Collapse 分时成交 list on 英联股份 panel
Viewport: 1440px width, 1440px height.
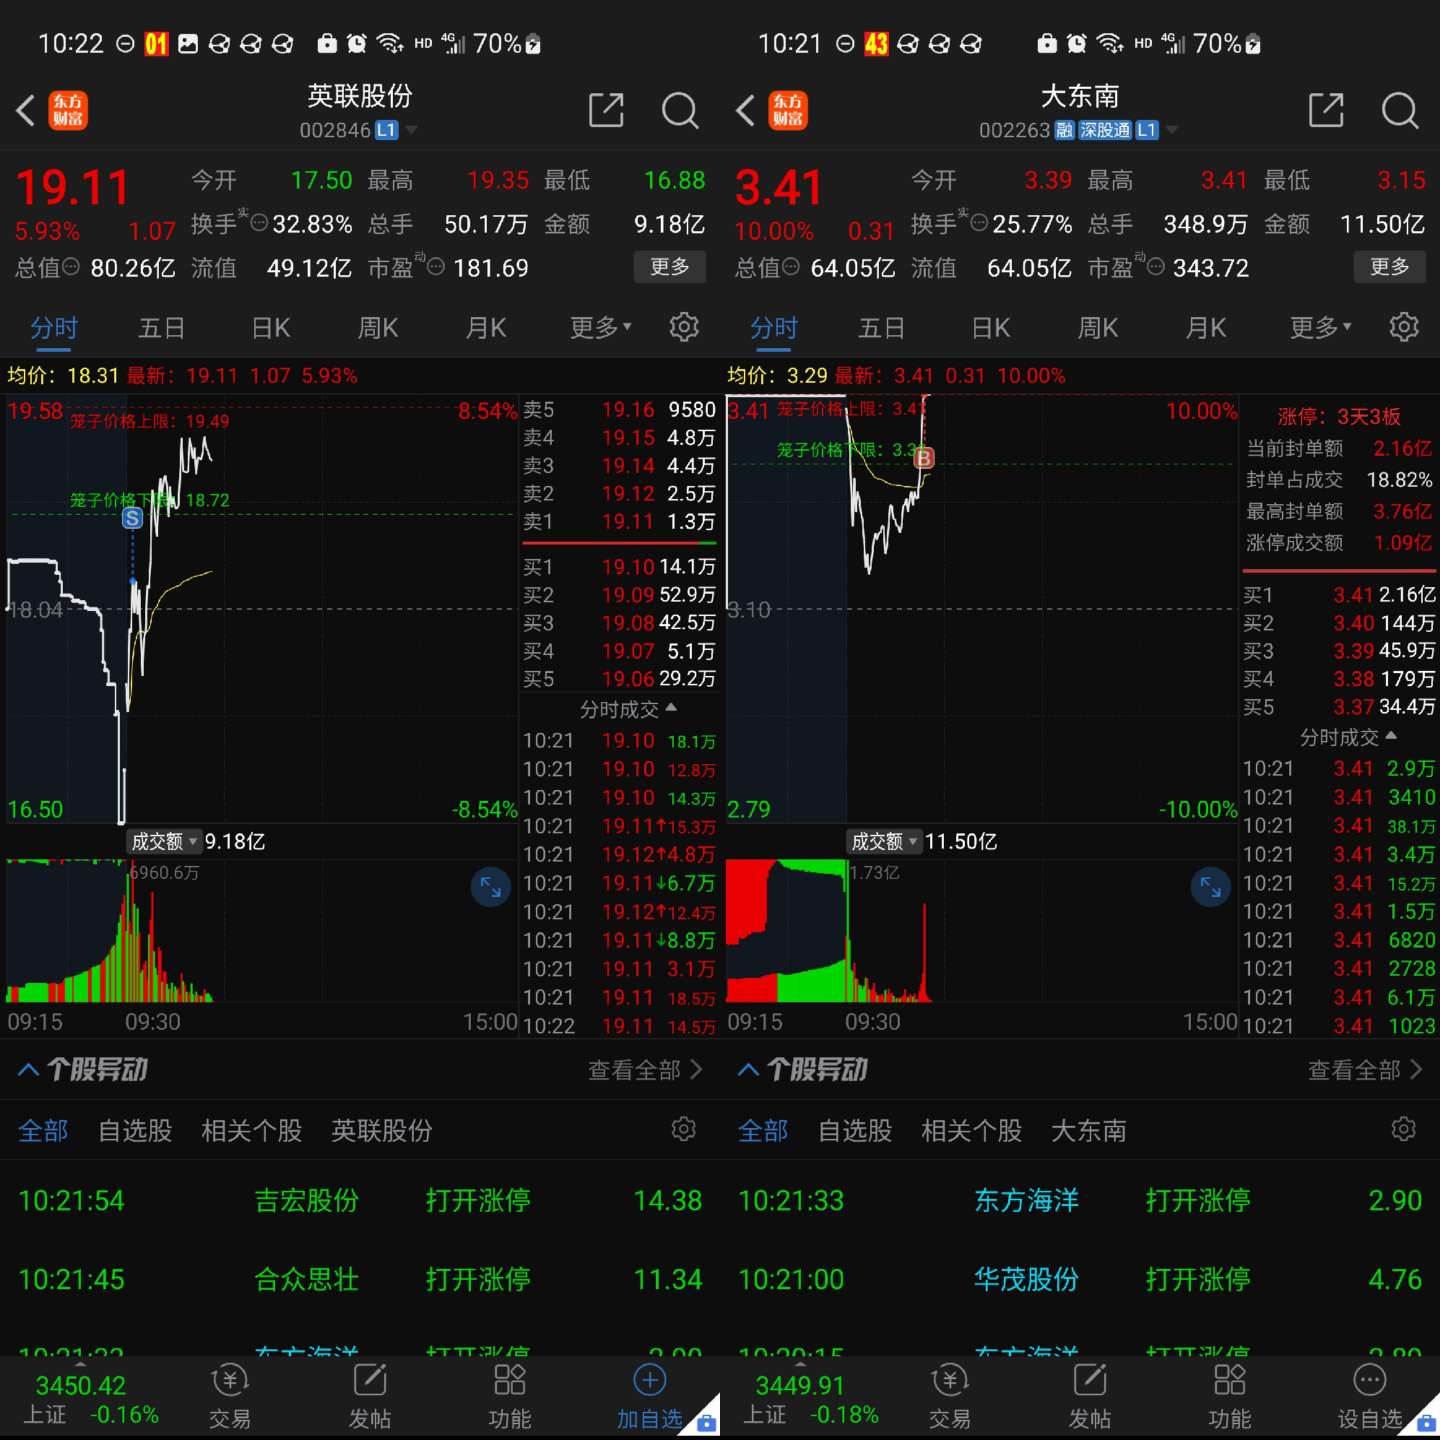coord(628,709)
